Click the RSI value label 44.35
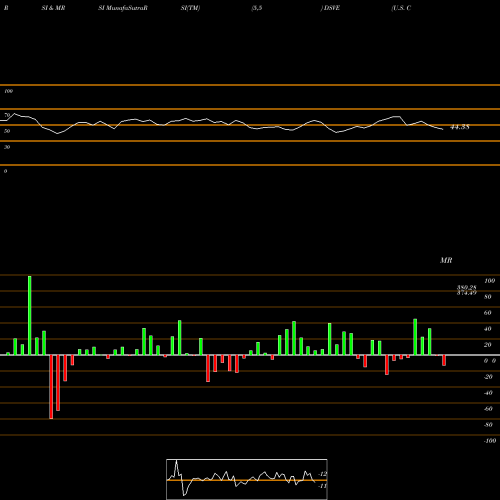The image size is (500, 500). [x=460, y=127]
